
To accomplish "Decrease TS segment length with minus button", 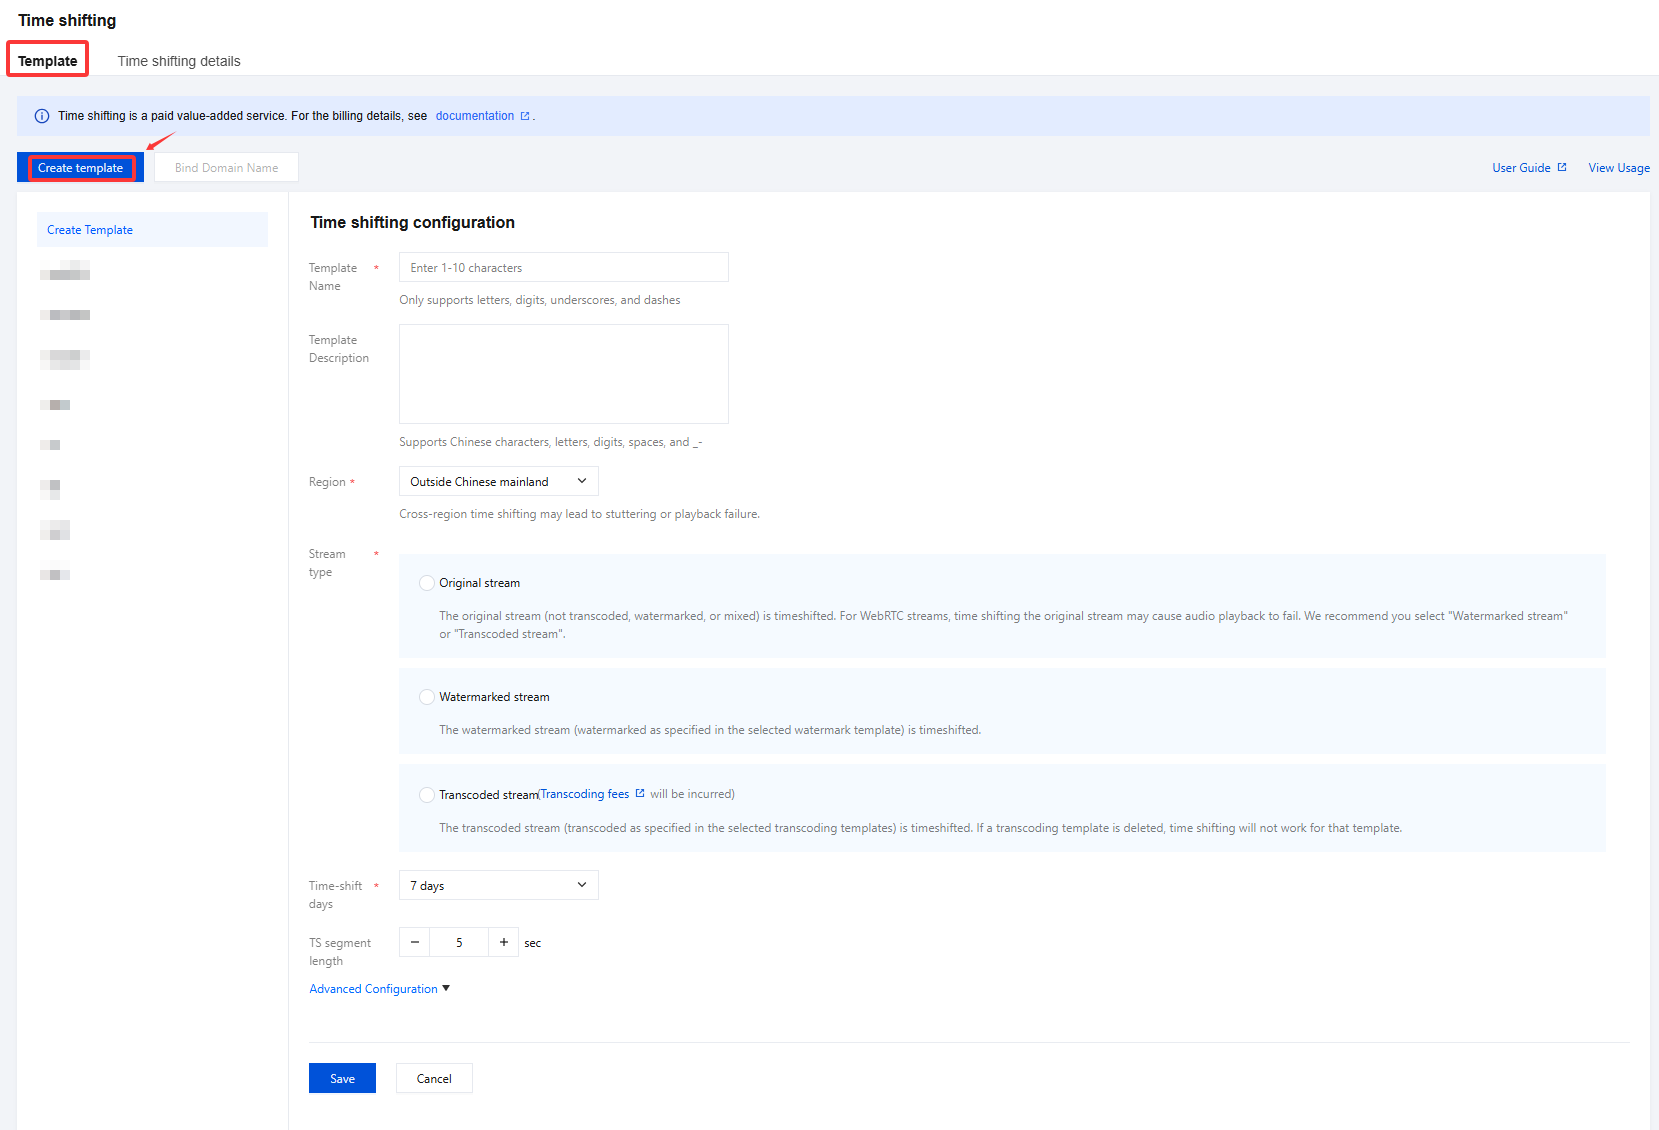I will click(415, 942).
